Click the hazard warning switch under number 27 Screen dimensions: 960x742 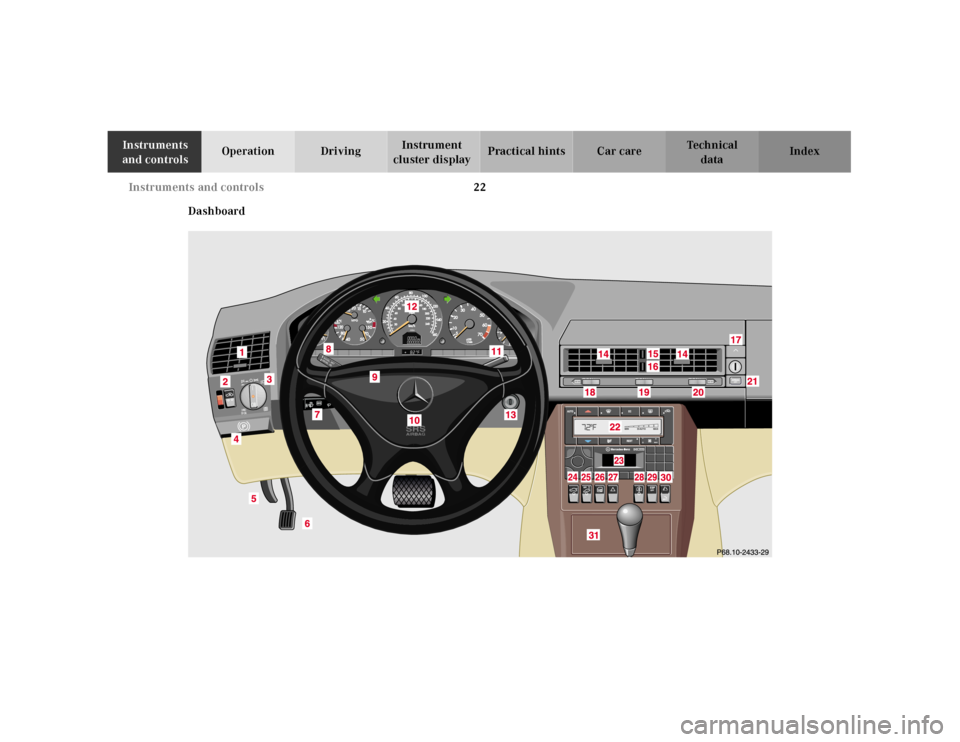coord(613,493)
